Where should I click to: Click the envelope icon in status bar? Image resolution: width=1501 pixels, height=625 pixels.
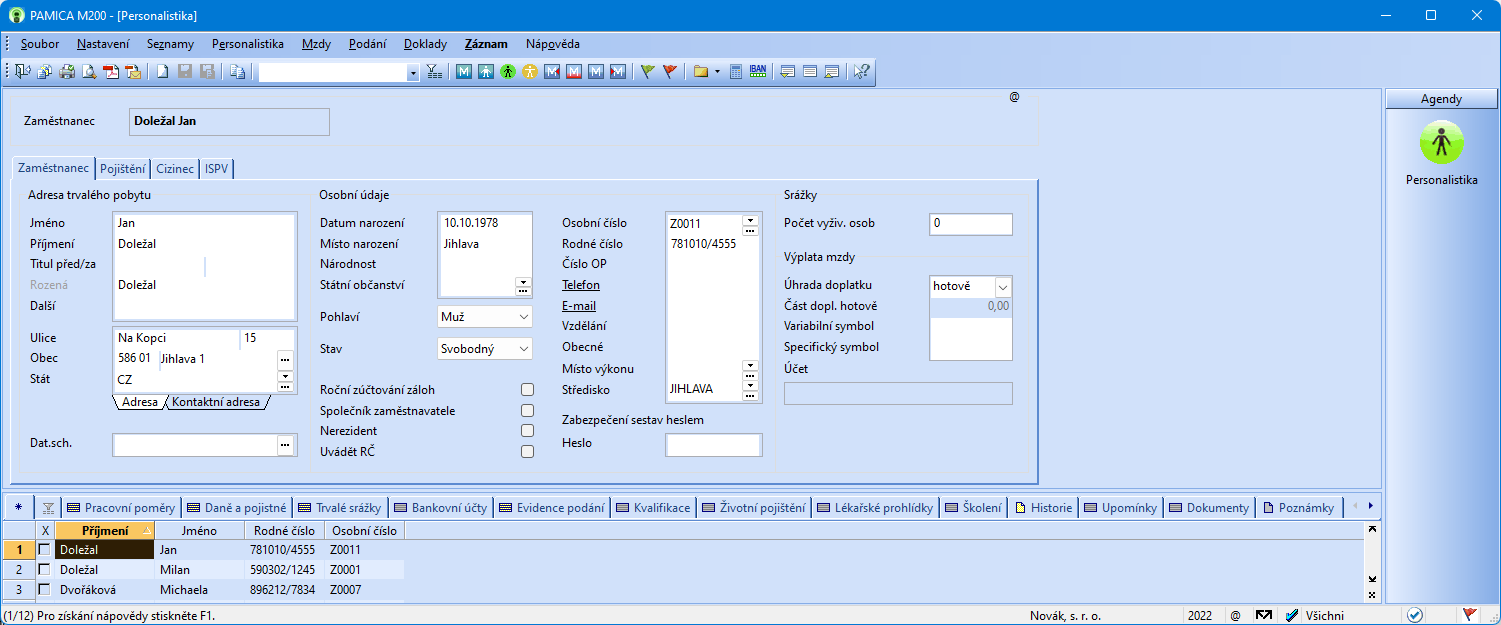pos(1264,615)
